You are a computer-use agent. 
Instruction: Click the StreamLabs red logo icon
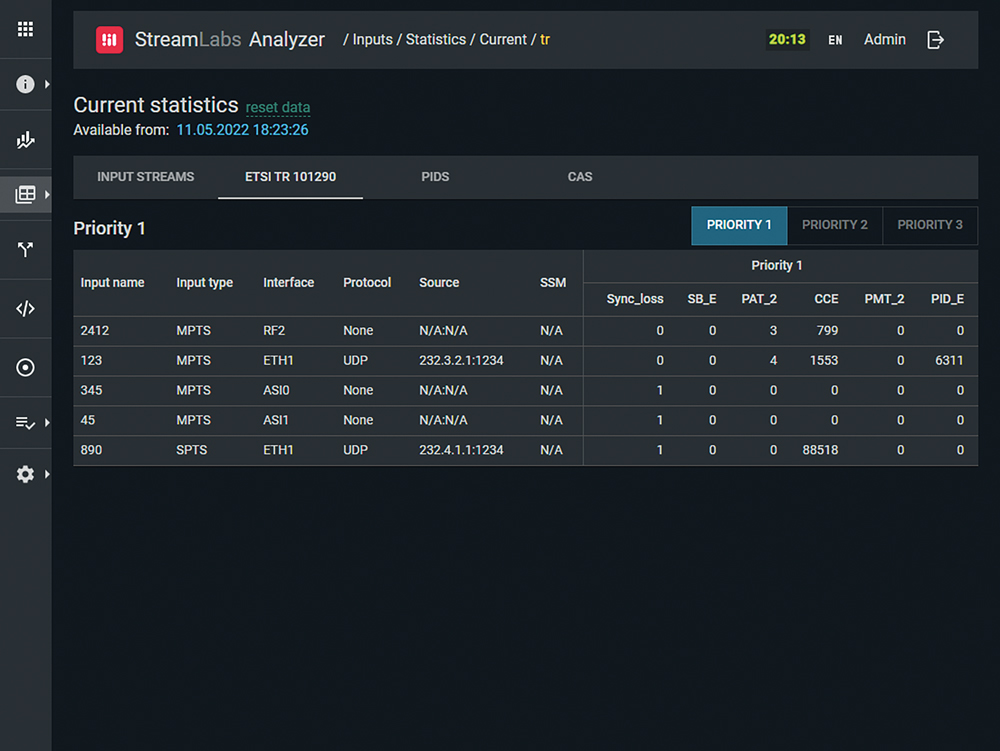[109, 40]
